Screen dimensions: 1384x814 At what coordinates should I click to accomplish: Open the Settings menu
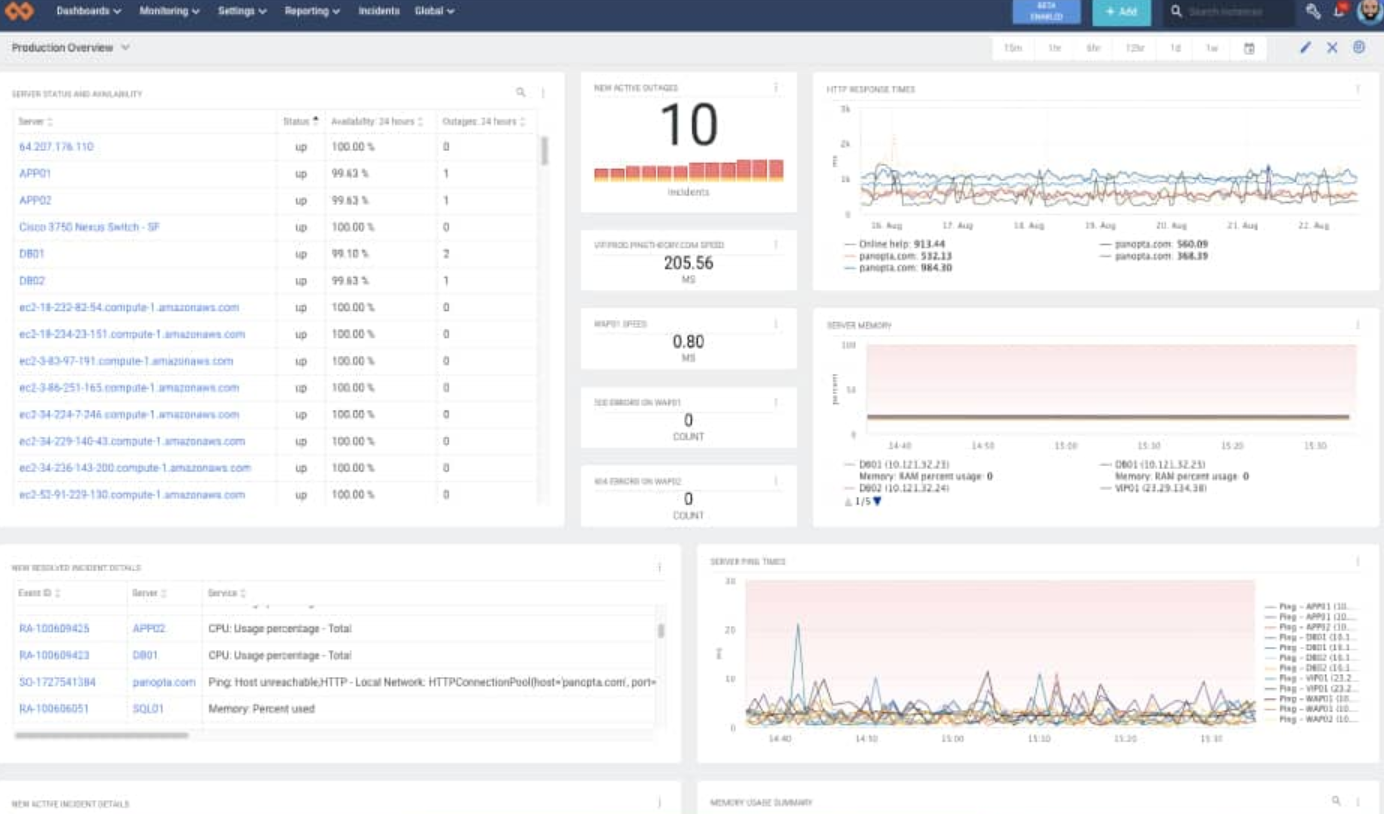242,11
